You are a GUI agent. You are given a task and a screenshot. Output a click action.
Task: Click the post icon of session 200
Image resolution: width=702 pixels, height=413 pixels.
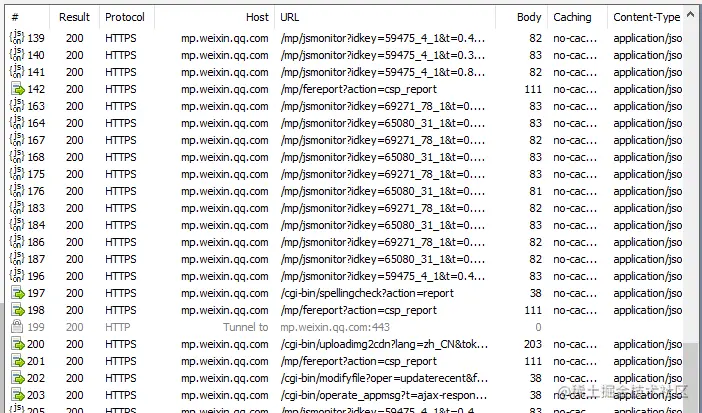click(x=17, y=344)
